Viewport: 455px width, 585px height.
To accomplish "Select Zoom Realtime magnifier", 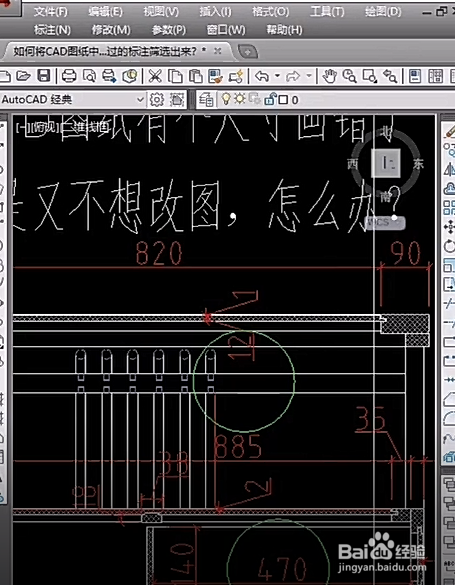I will pos(349,76).
